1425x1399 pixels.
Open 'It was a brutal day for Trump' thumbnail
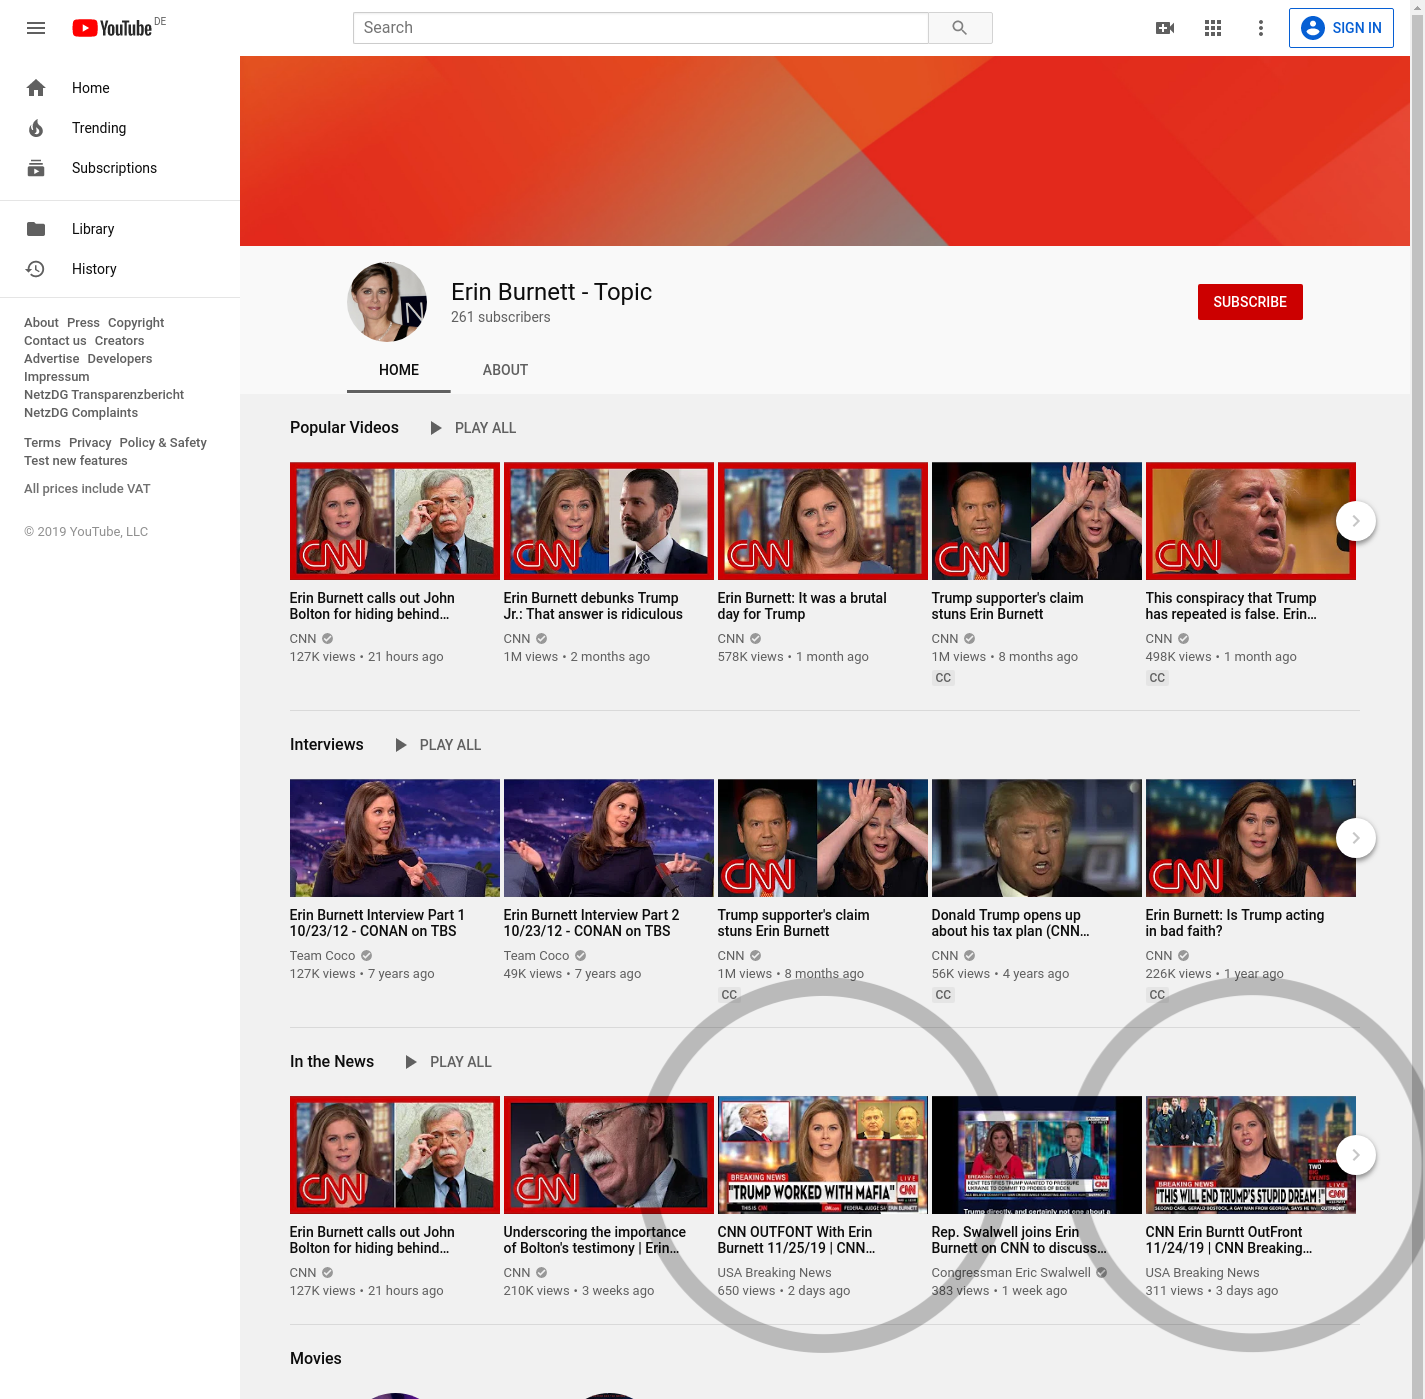pos(823,521)
